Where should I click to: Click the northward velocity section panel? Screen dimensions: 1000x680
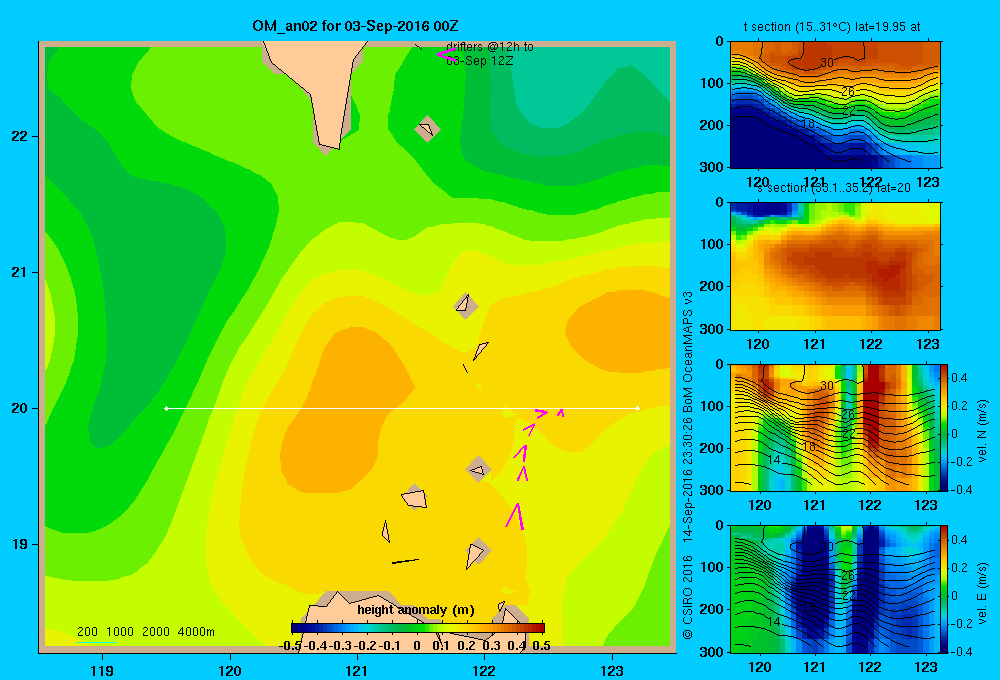[835, 427]
